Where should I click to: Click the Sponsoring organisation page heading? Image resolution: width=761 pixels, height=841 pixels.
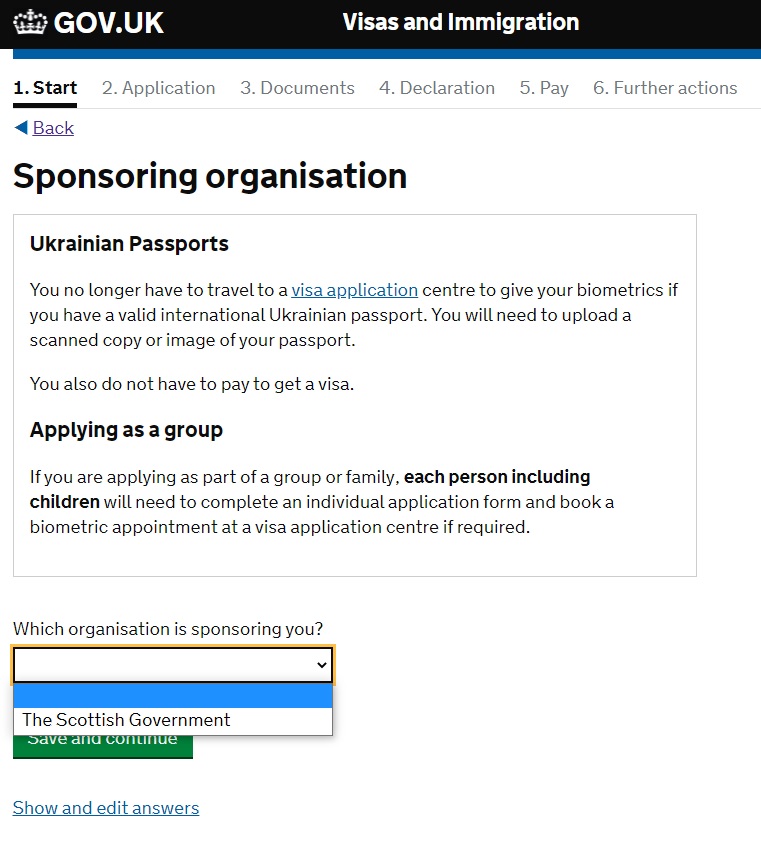click(210, 176)
